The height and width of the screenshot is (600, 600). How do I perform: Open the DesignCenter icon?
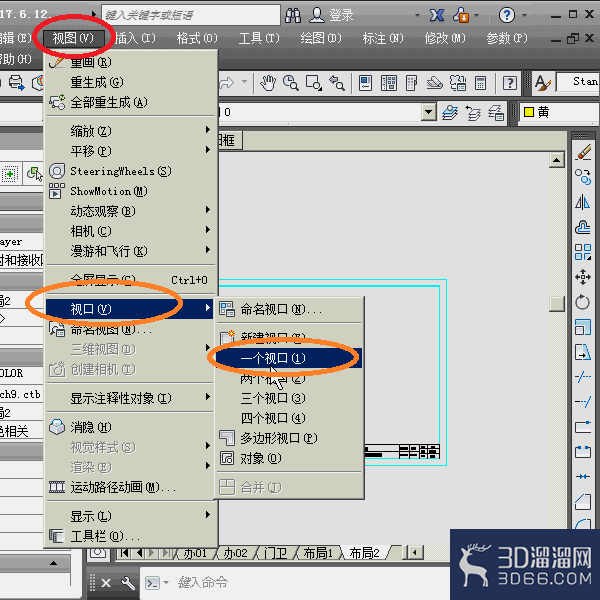(389, 83)
